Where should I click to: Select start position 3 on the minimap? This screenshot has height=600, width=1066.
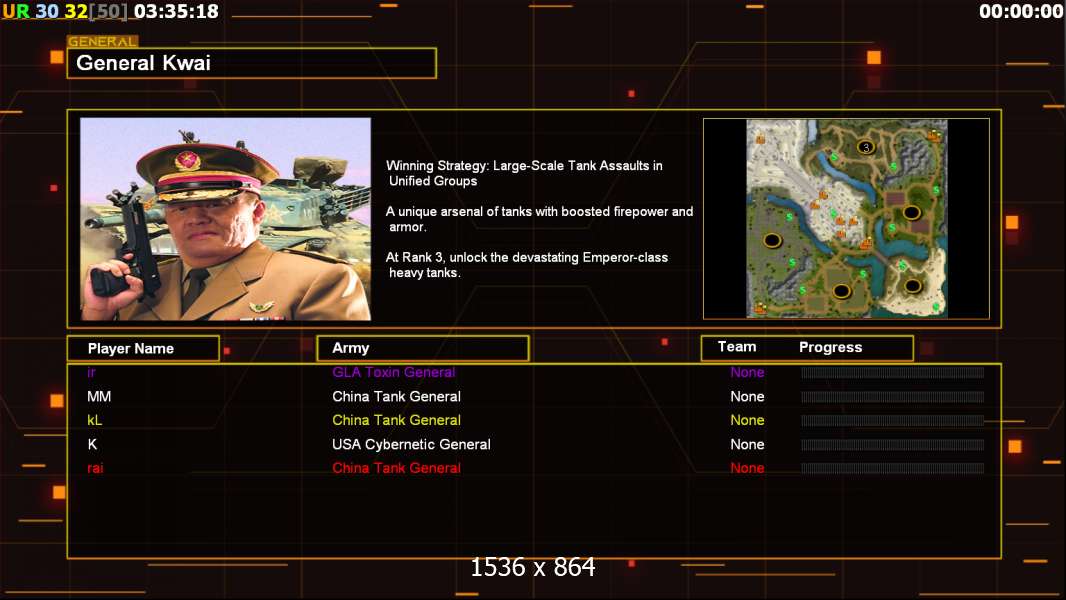(865, 147)
